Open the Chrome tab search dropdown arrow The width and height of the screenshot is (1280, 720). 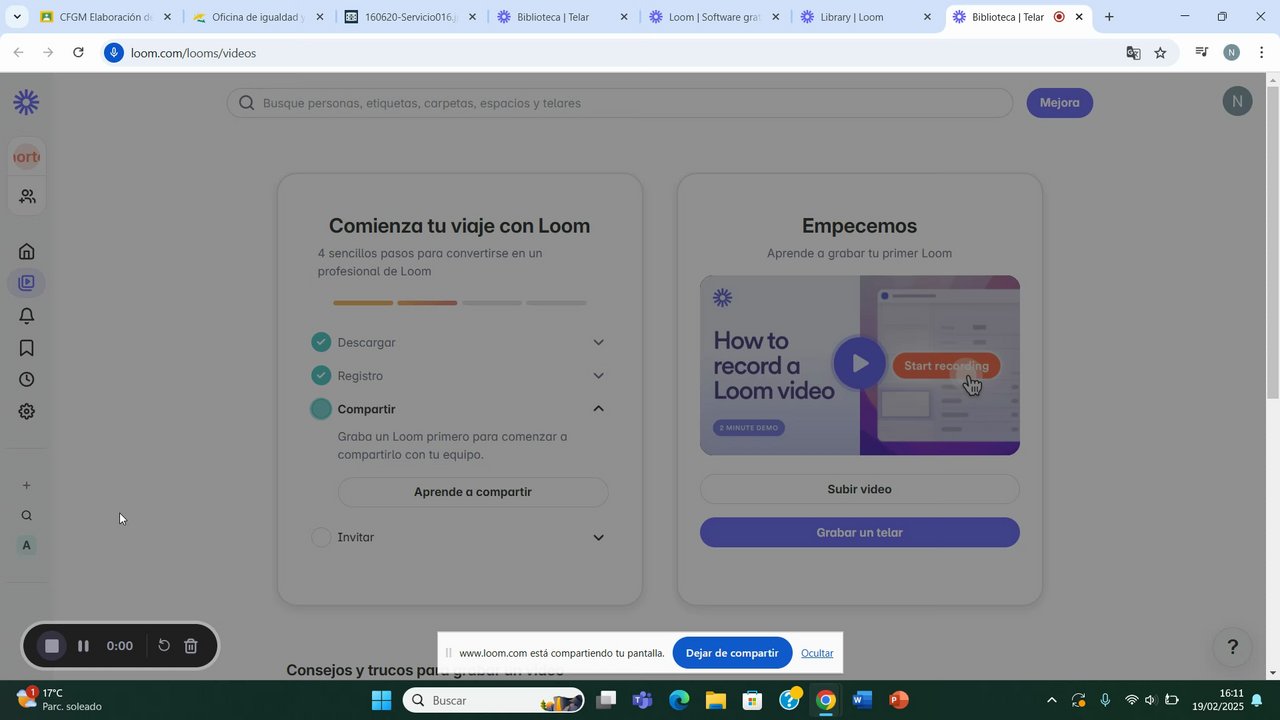17,17
